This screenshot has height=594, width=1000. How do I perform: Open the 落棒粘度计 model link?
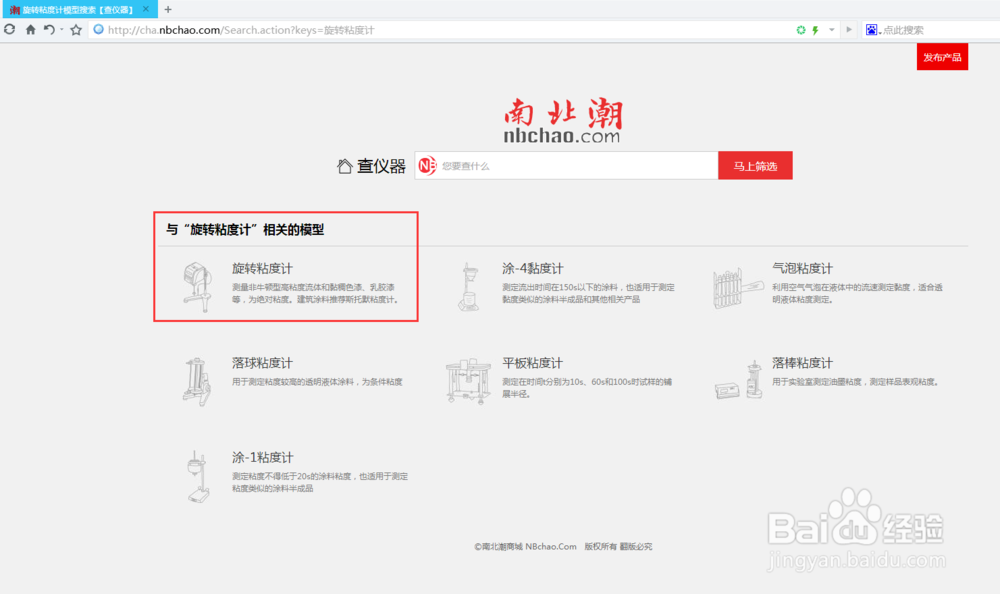802,363
